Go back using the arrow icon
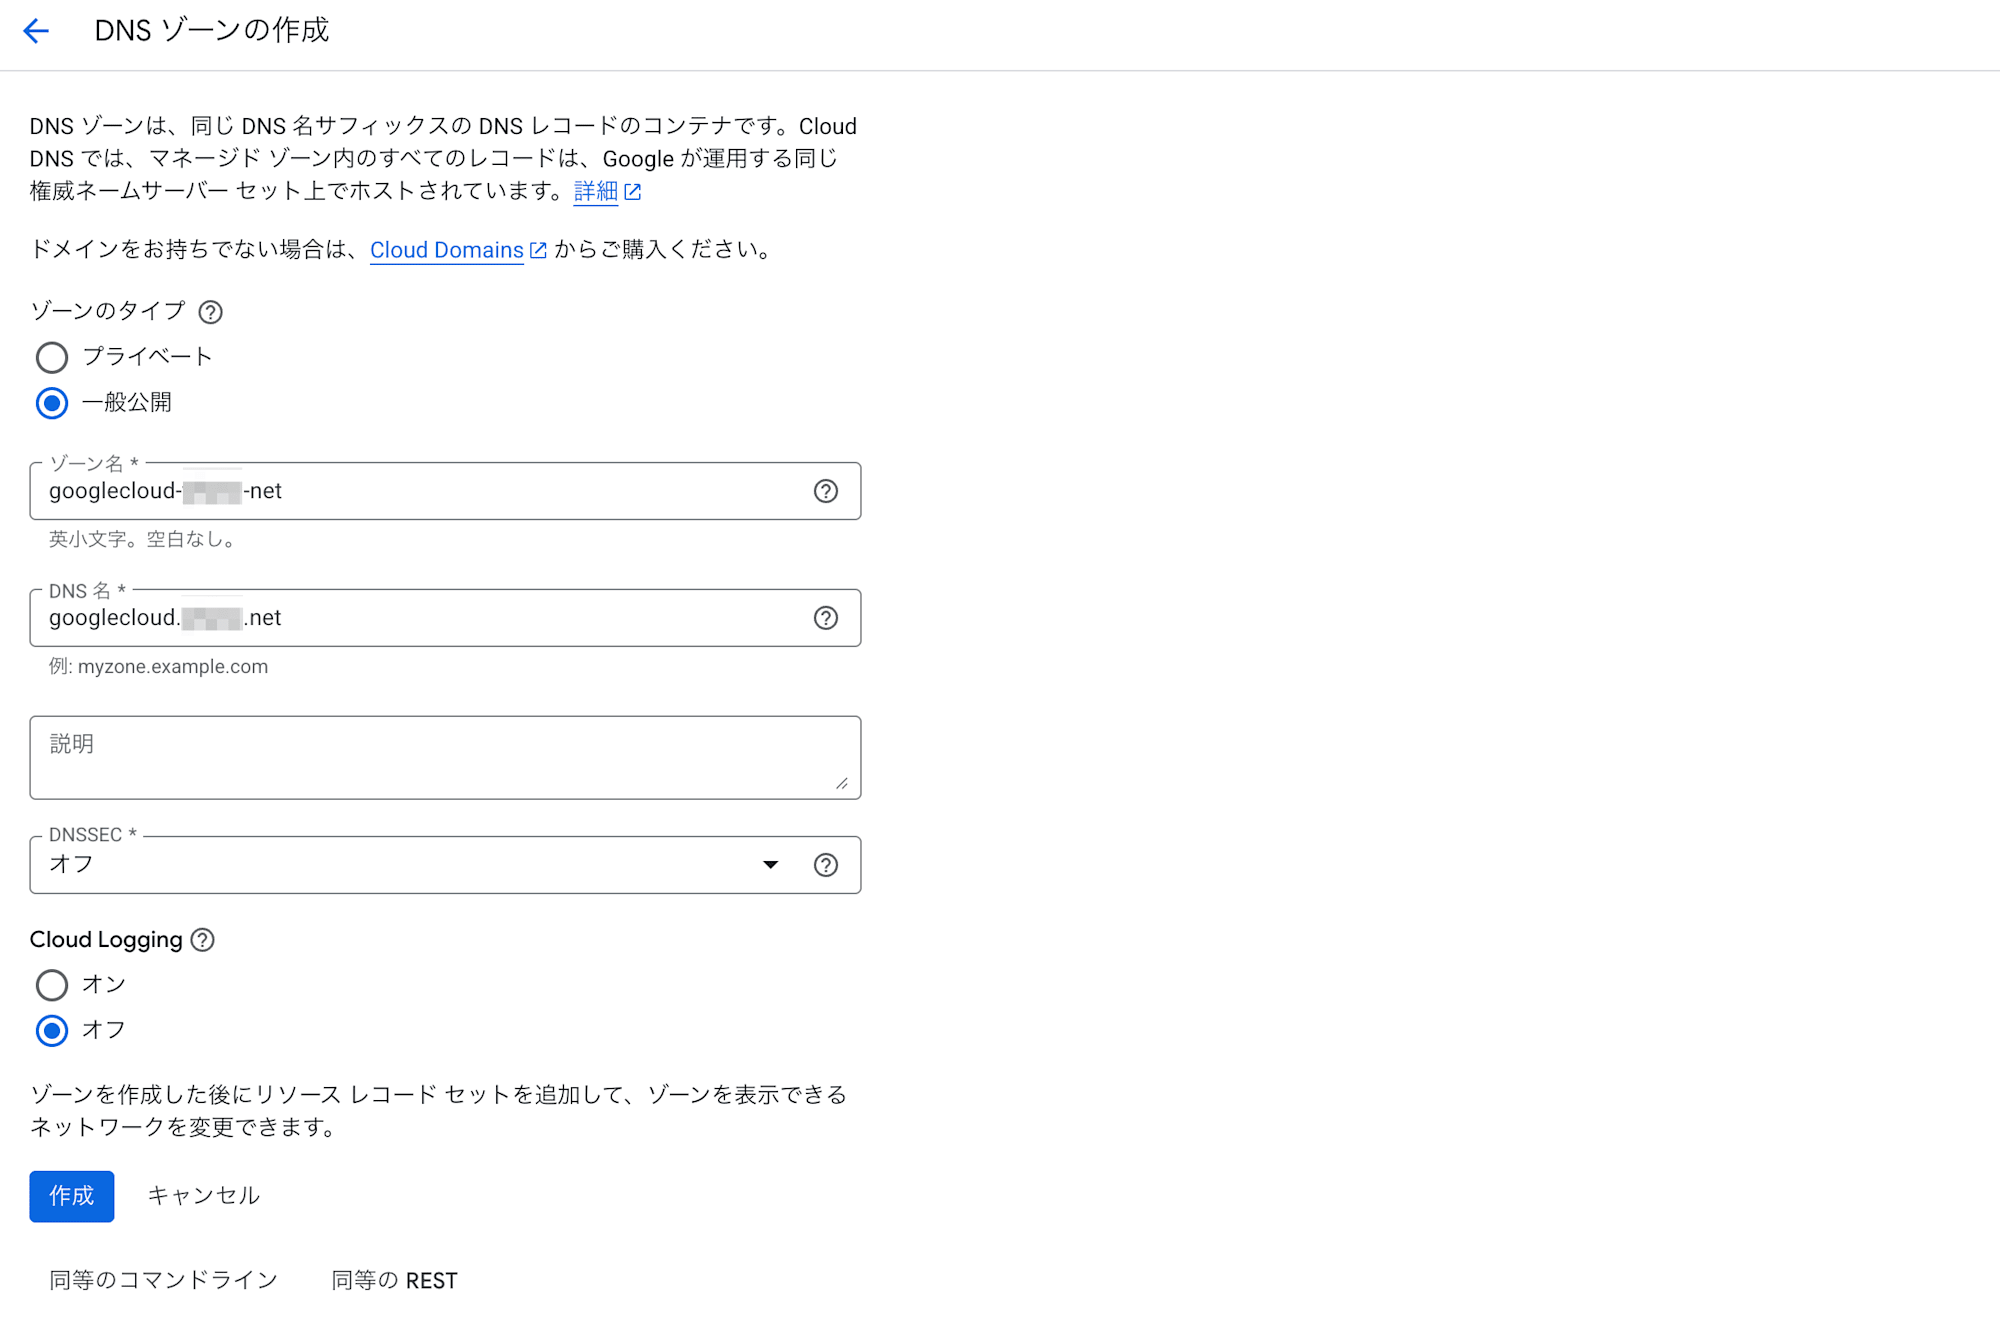Viewport: 2000px width, 1330px height. [x=36, y=31]
